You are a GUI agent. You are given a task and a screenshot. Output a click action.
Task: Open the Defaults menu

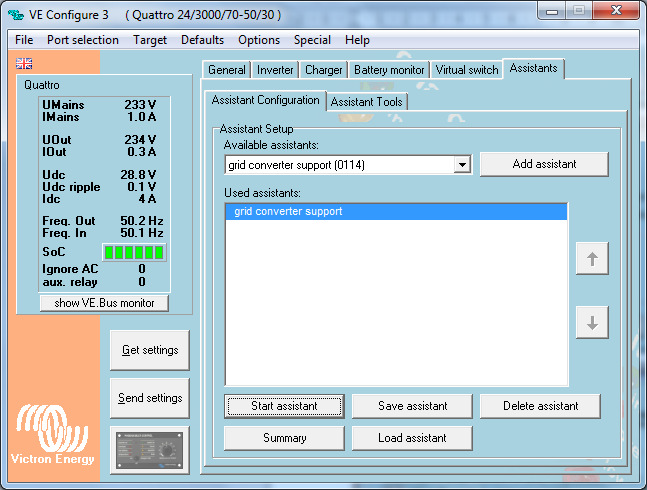[x=202, y=40]
